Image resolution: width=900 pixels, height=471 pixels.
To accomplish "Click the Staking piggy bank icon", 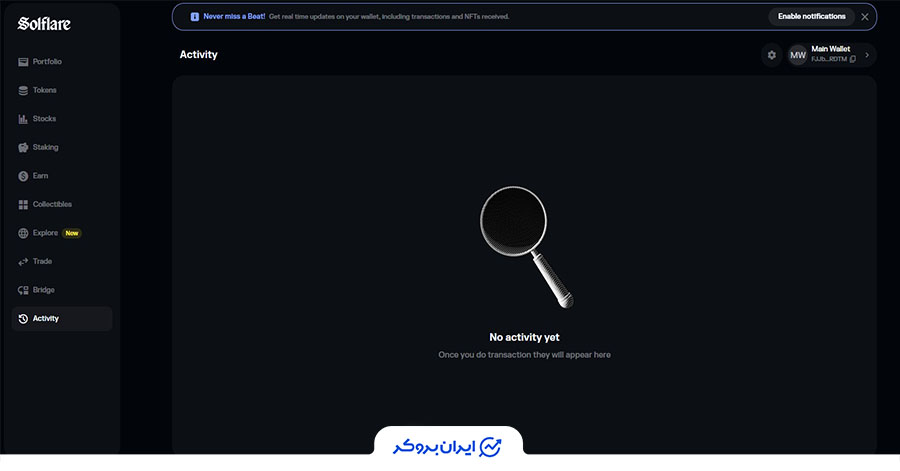I will (x=23, y=147).
